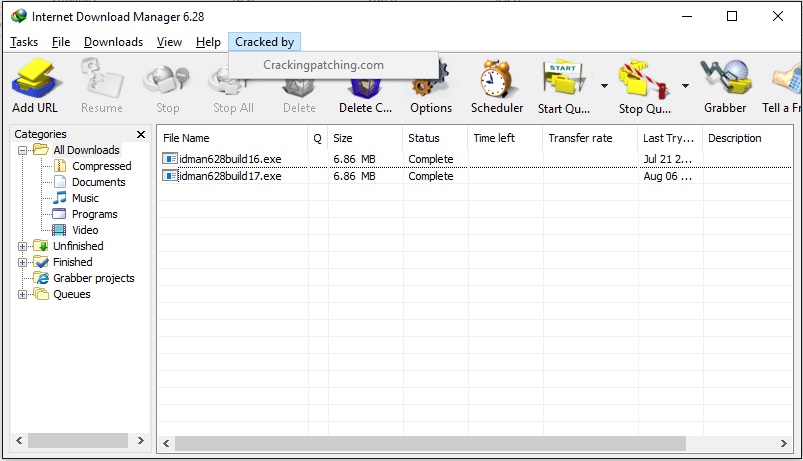803x461 pixels.
Task: Click the Video film category icon
Action: pos(59,230)
